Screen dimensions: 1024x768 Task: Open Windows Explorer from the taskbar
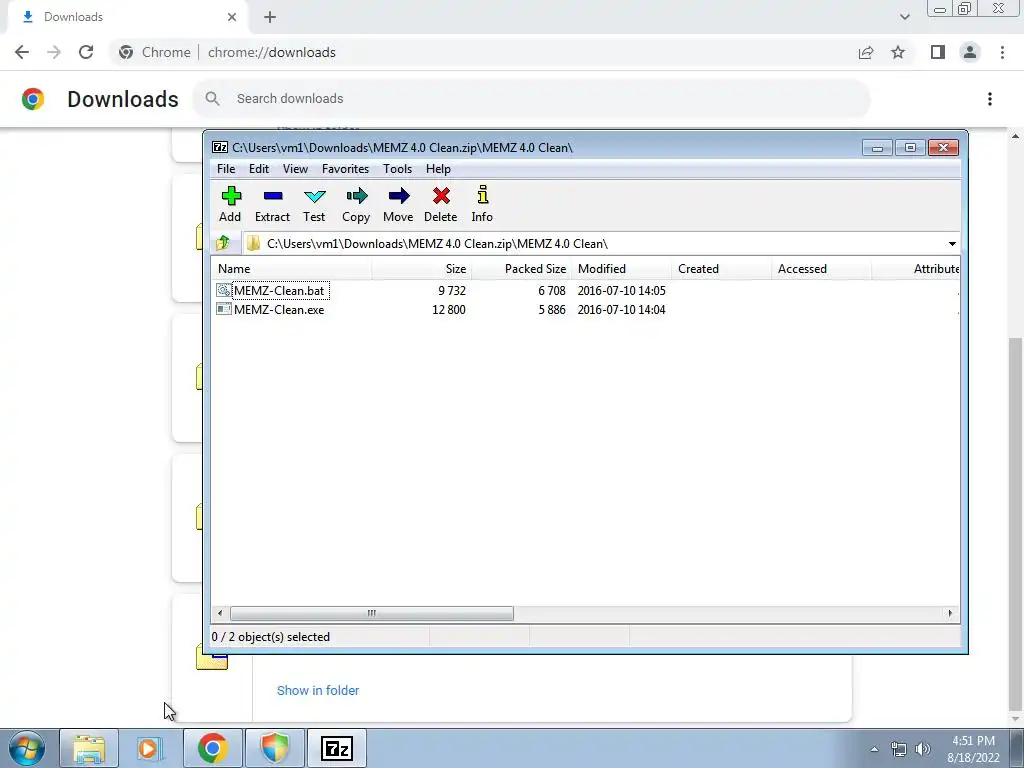point(89,748)
